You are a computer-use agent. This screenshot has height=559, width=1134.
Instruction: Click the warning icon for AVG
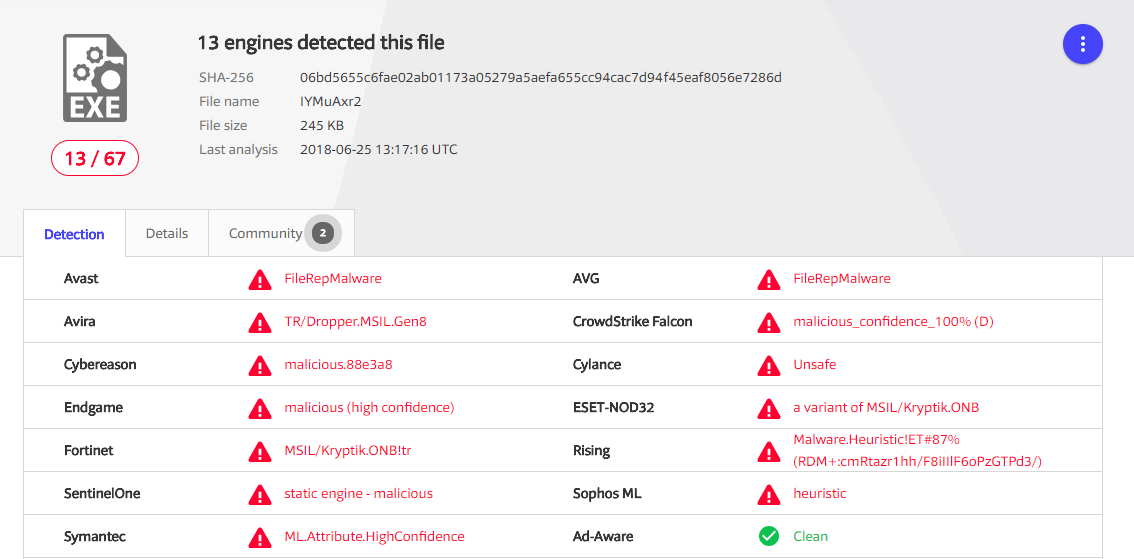(769, 279)
